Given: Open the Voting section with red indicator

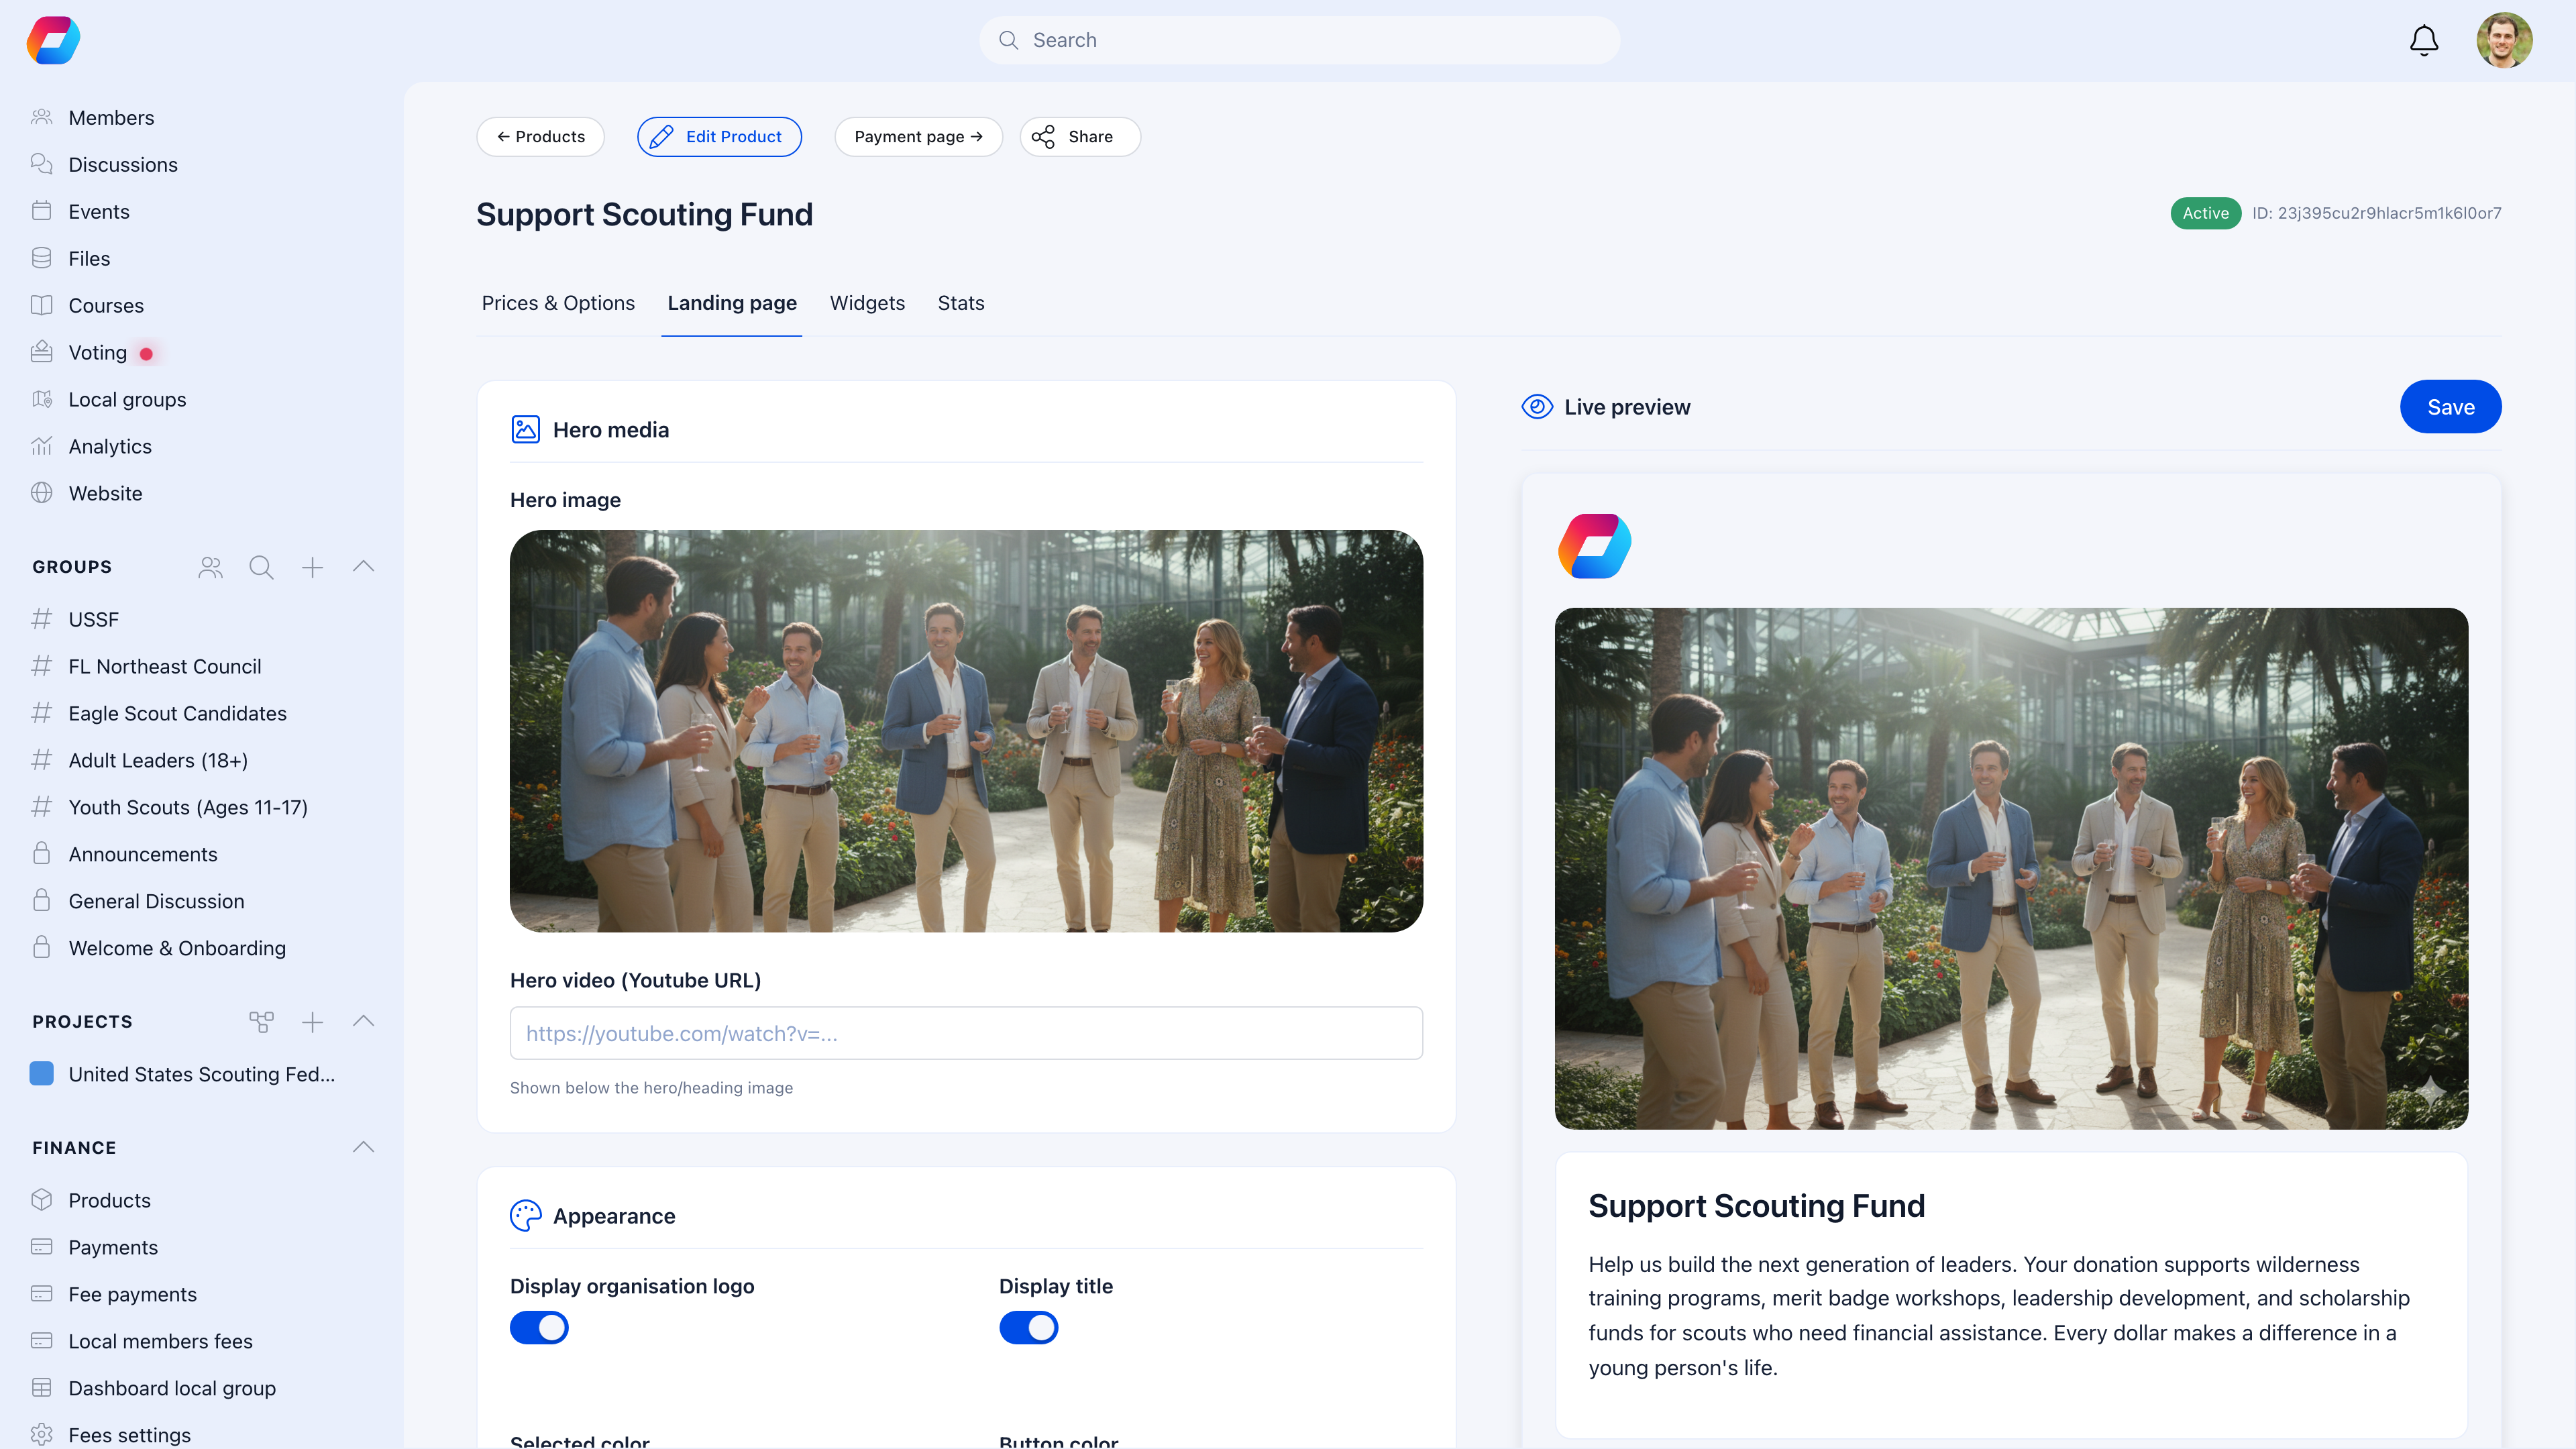Looking at the screenshot, I should click(97, 352).
